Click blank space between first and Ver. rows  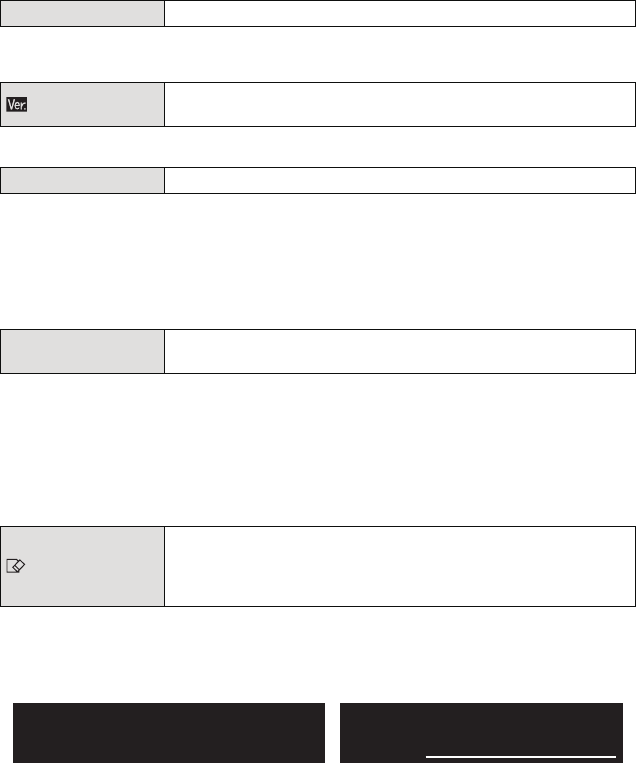318,54
